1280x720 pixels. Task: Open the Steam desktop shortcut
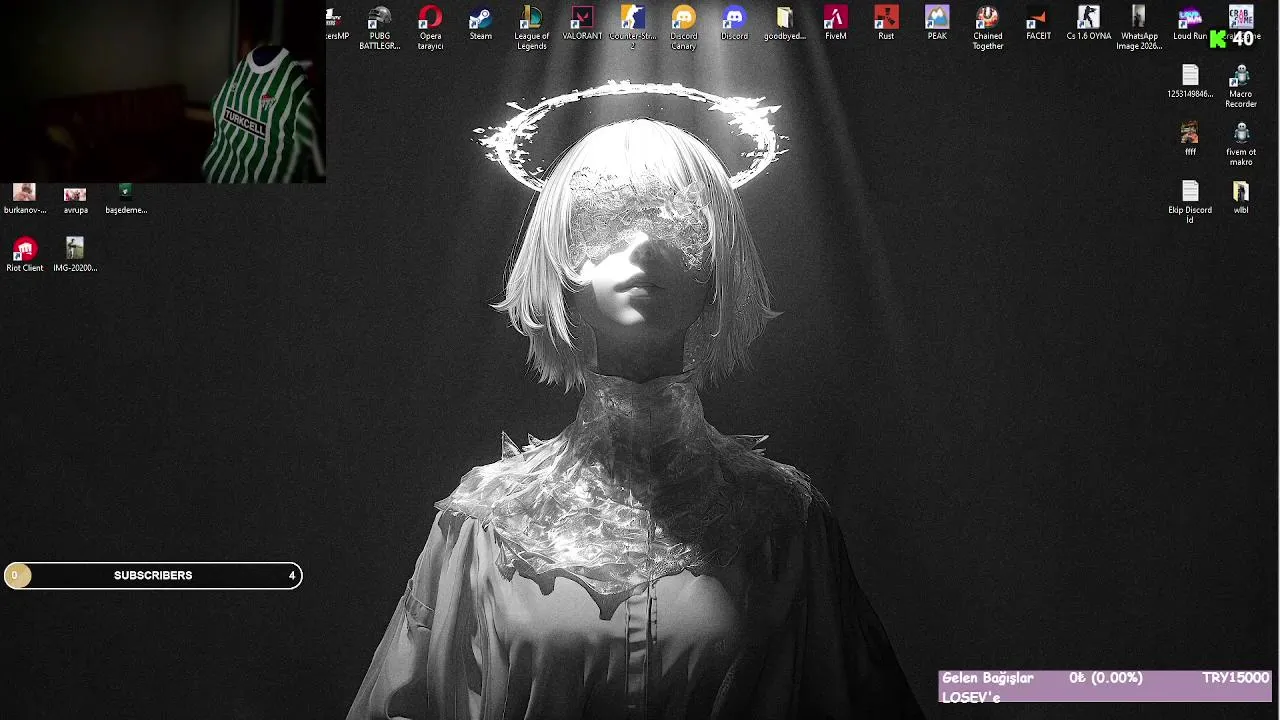click(481, 23)
